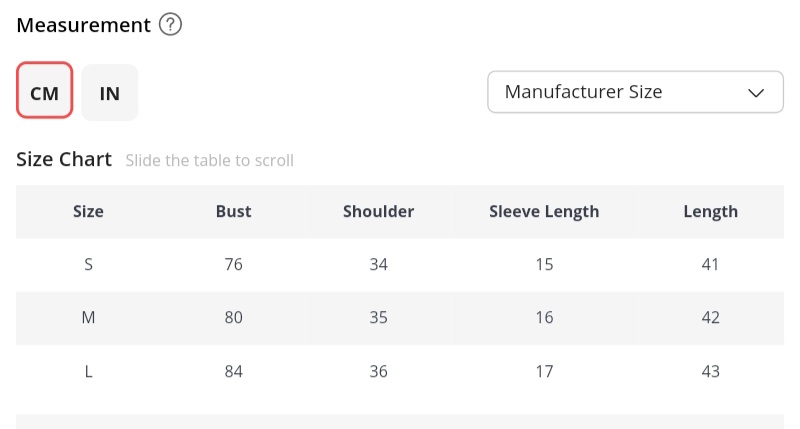Click the length value 41
The image size is (800, 429).
[710, 265]
